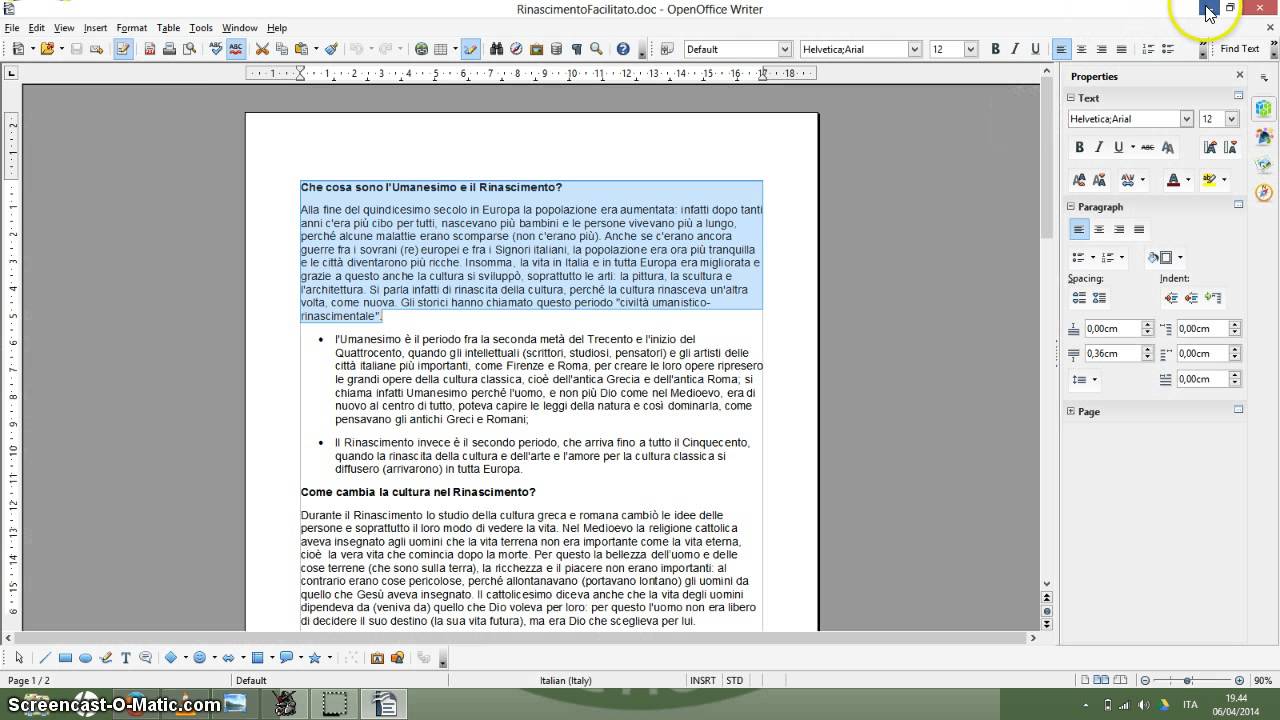Expand the Page panel in sidebar
Screen dimensions: 1280x720
pos(1070,411)
